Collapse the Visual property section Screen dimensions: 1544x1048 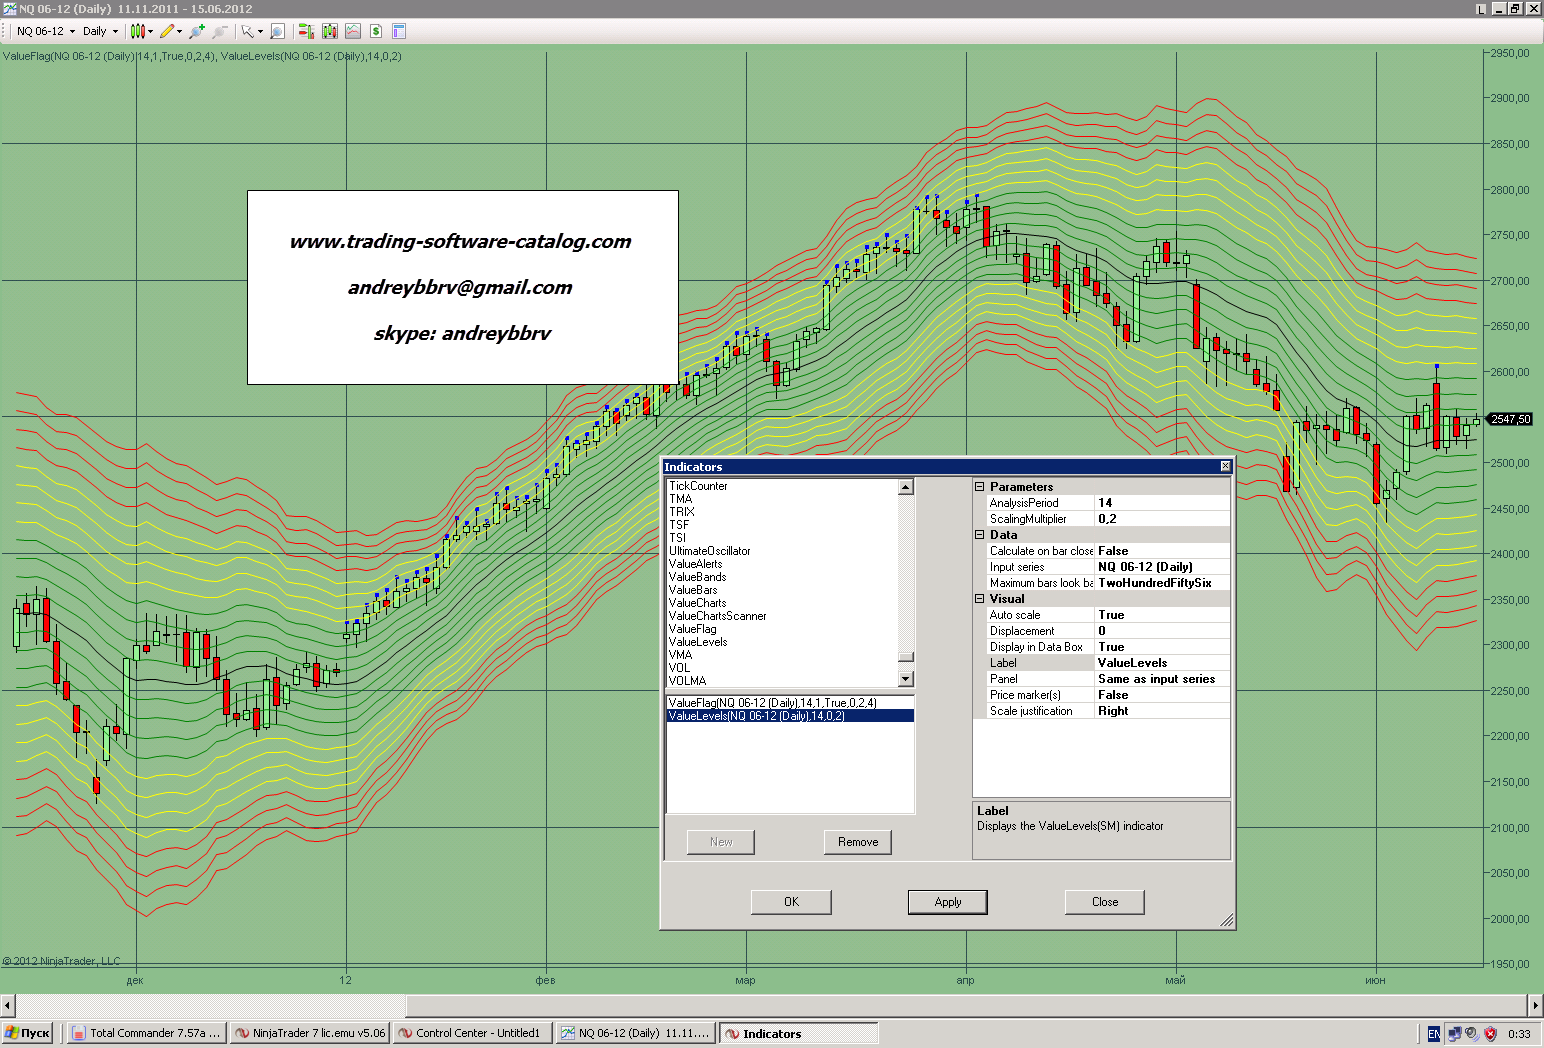tap(980, 599)
